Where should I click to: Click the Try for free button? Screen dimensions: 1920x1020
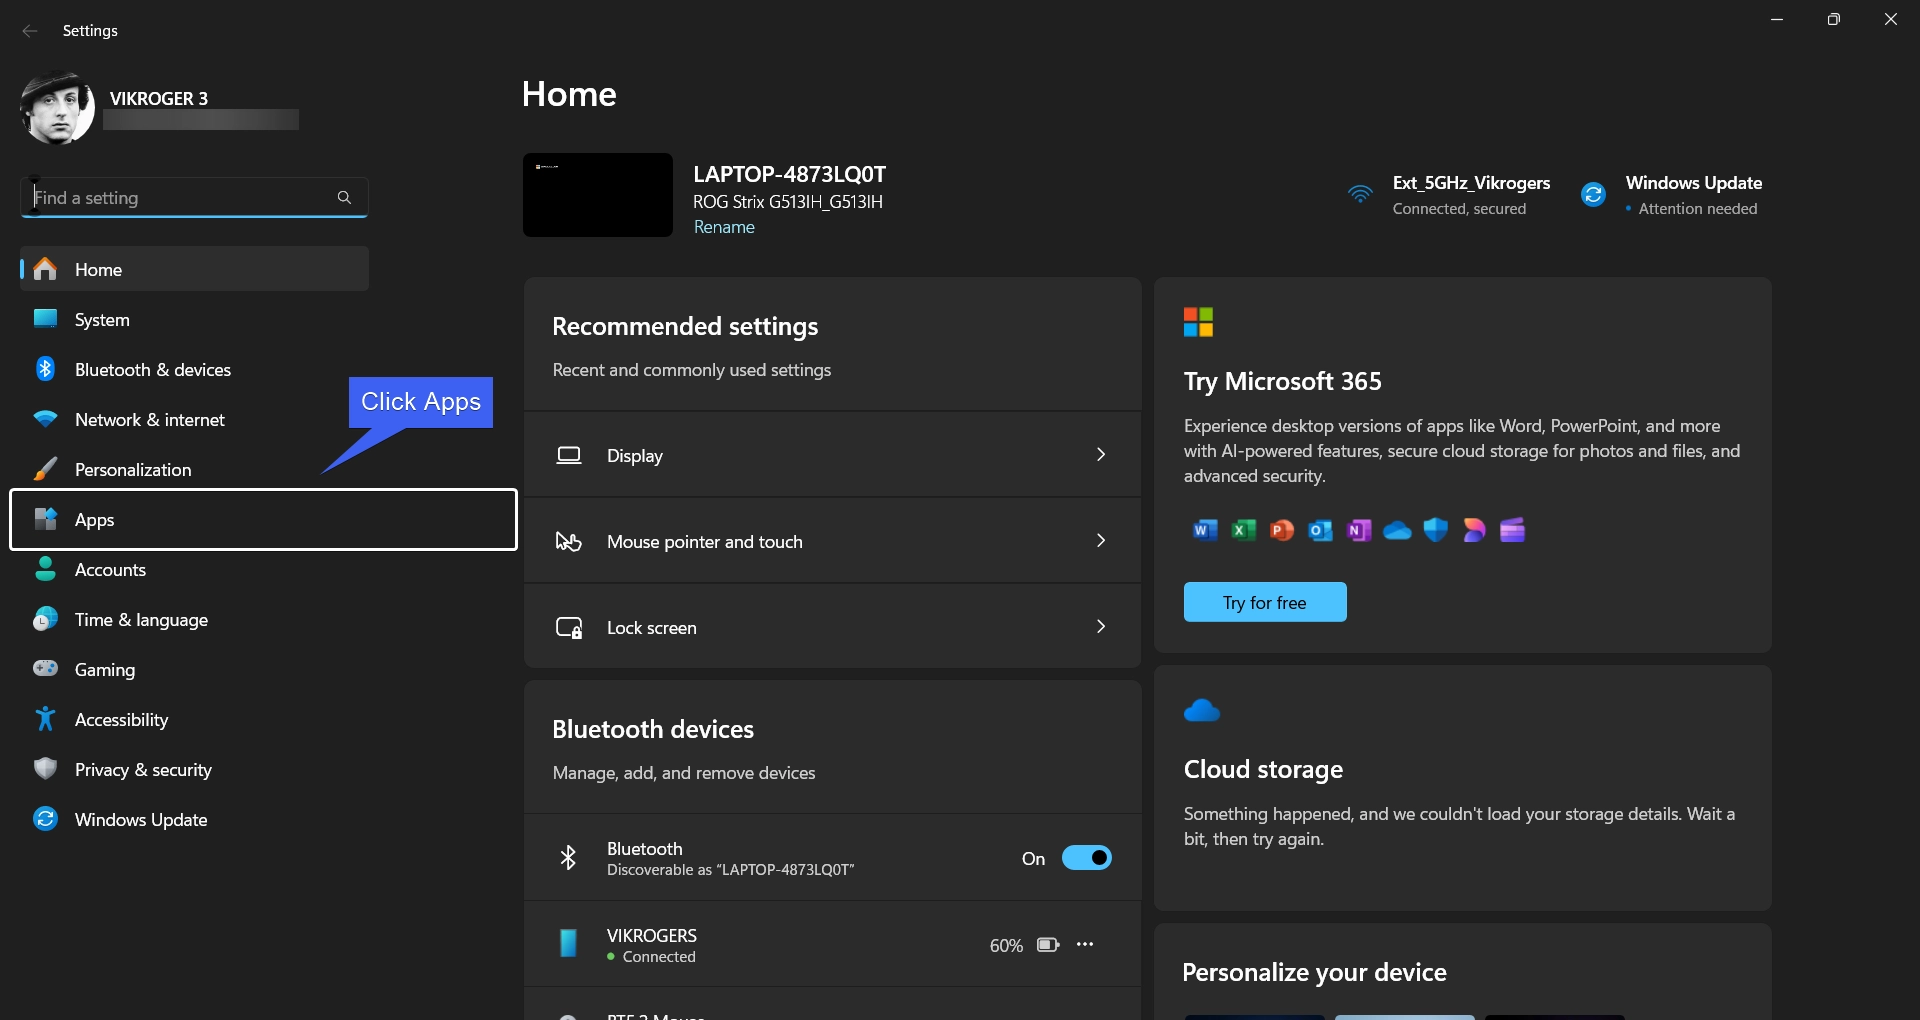[x=1265, y=602]
